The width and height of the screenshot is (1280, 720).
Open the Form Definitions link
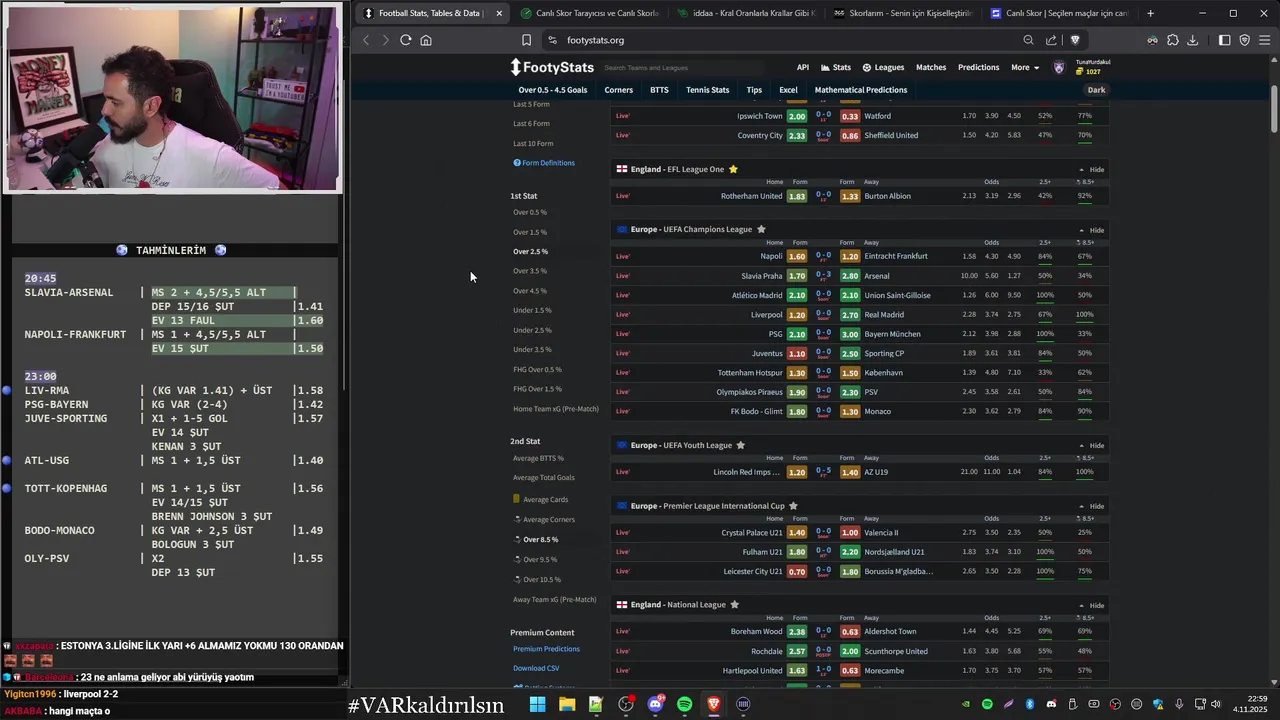(544, 163)
